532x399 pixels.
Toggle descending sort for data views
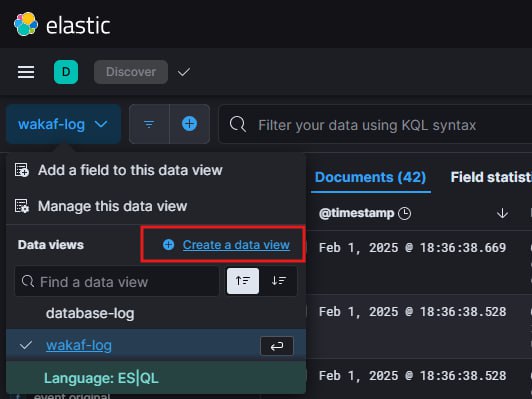pyautogui.click(x=279, y=281)
